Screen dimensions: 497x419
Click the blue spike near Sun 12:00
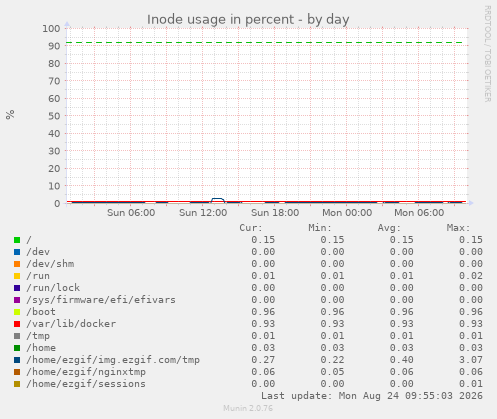pyautogui.click(x=218, y=199)
